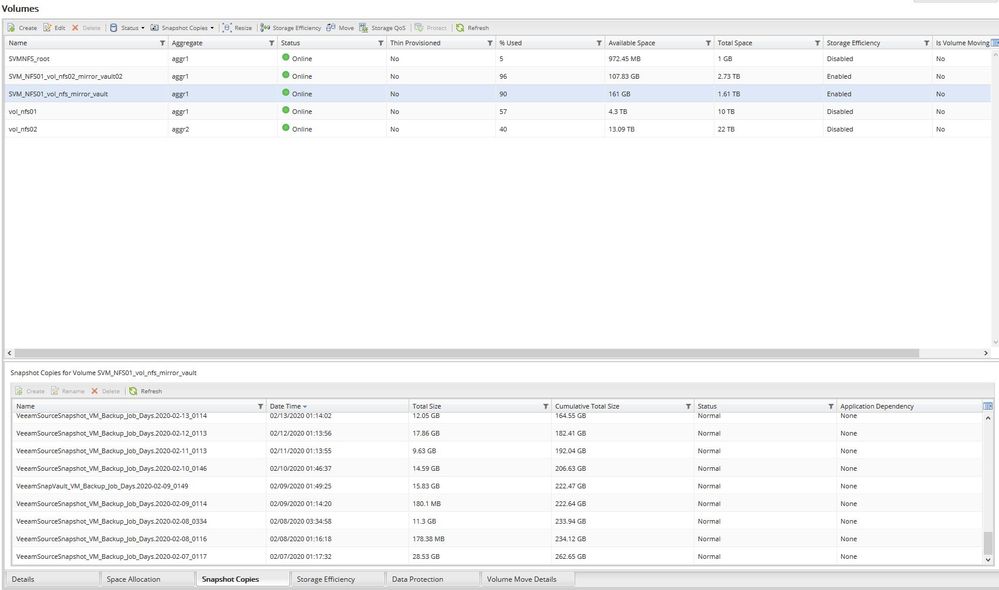Select the vol_nfs01 volume row
Screen dimensions: 999x590
(x=497, y=112)
